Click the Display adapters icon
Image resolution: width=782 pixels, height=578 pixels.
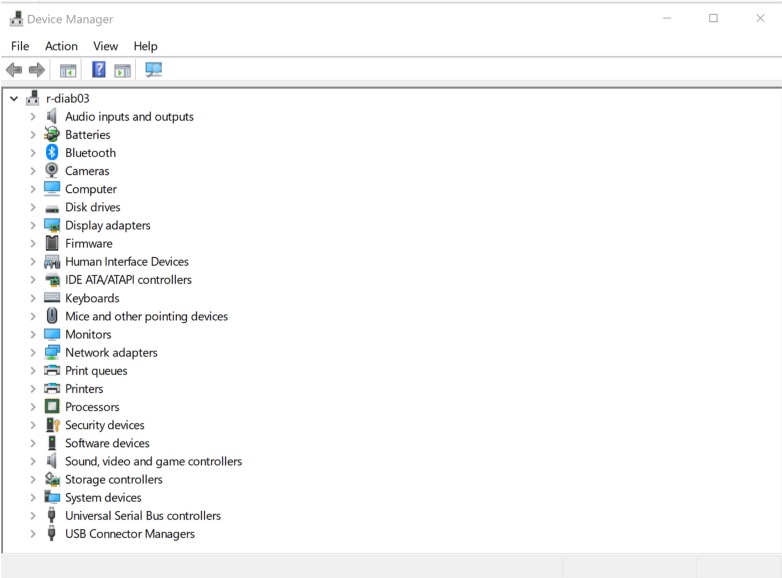click(x=52, y=225)
